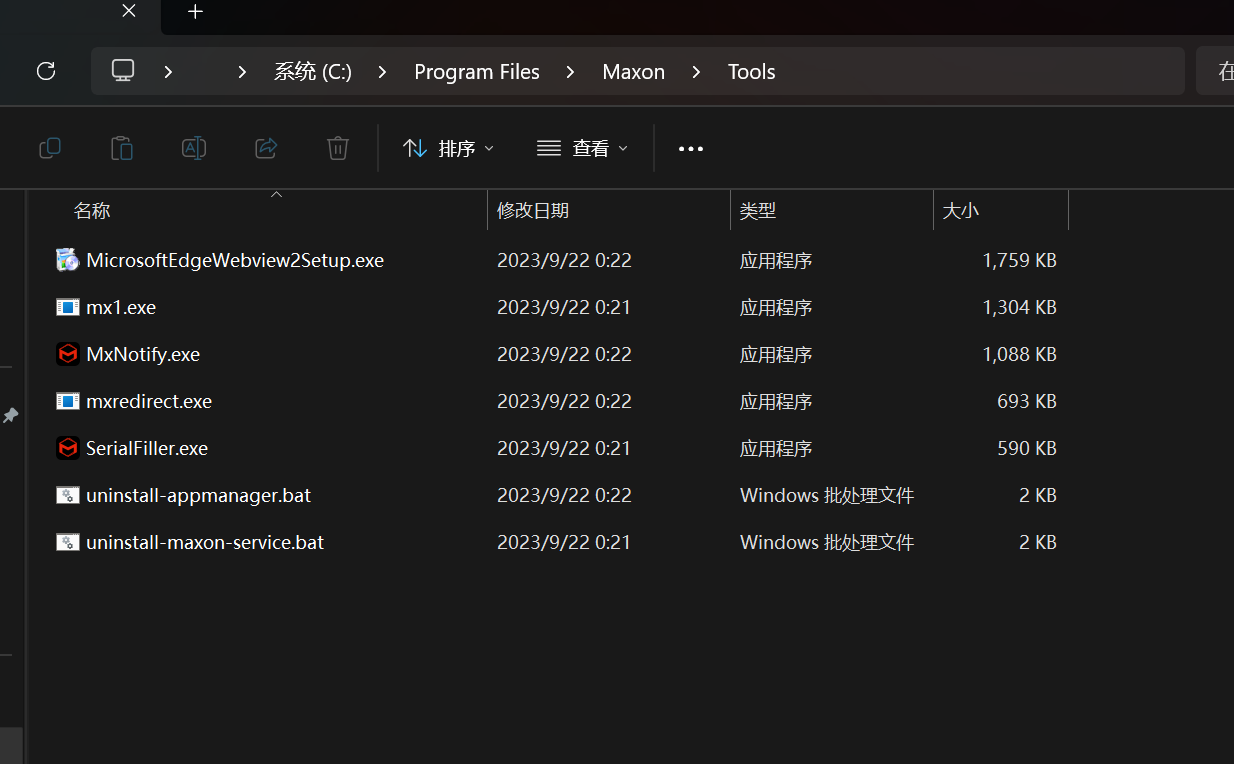Click the date cell for mx1.exe

coord(564,307)
